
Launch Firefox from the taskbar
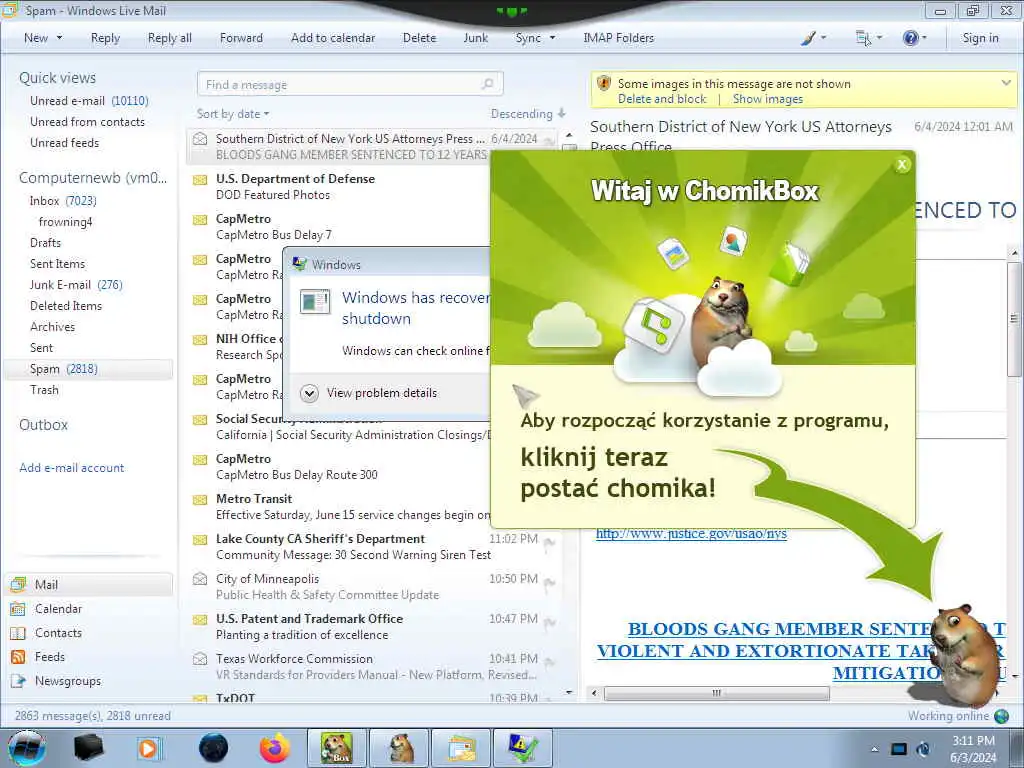(275, 748)
